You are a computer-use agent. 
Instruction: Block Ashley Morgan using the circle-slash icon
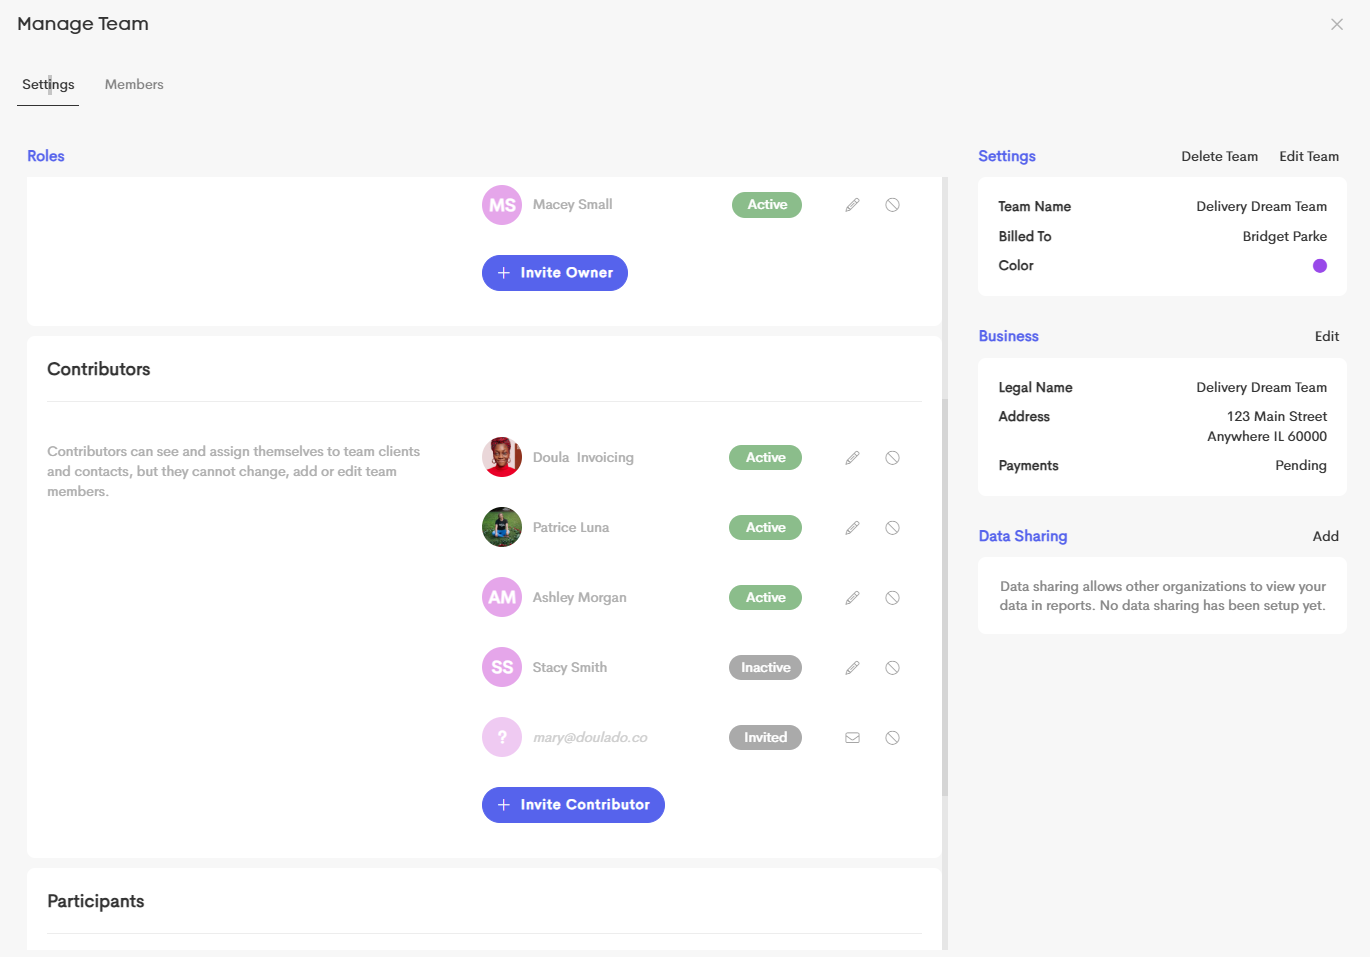(892, 598)
